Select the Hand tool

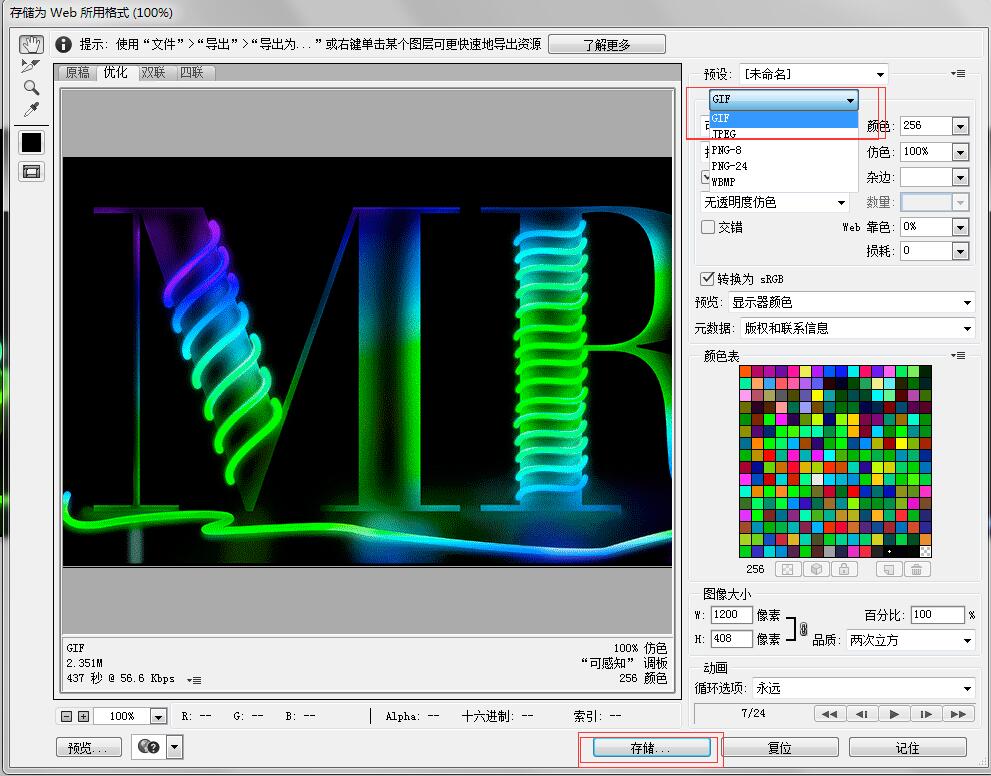pos(31,44)
